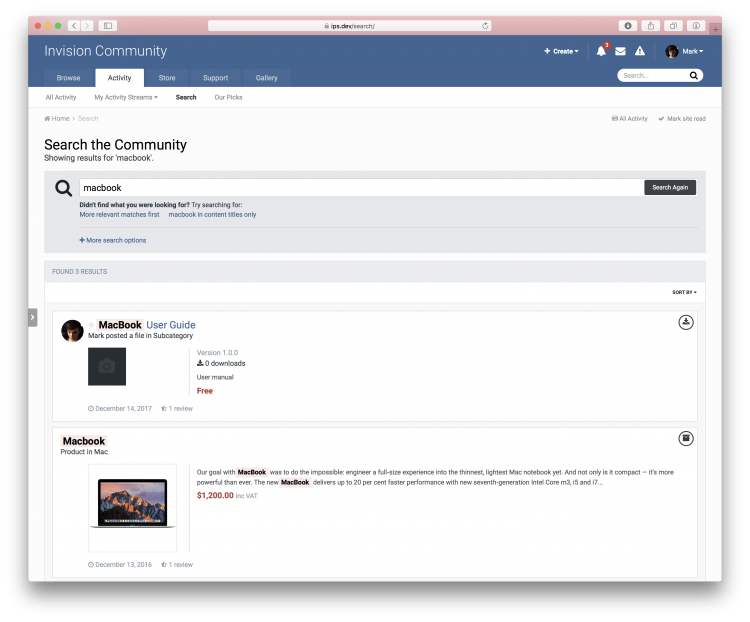Click the Search breadcrumb text
This screenshot has height=622, width=750.
(x=88, y=118)
